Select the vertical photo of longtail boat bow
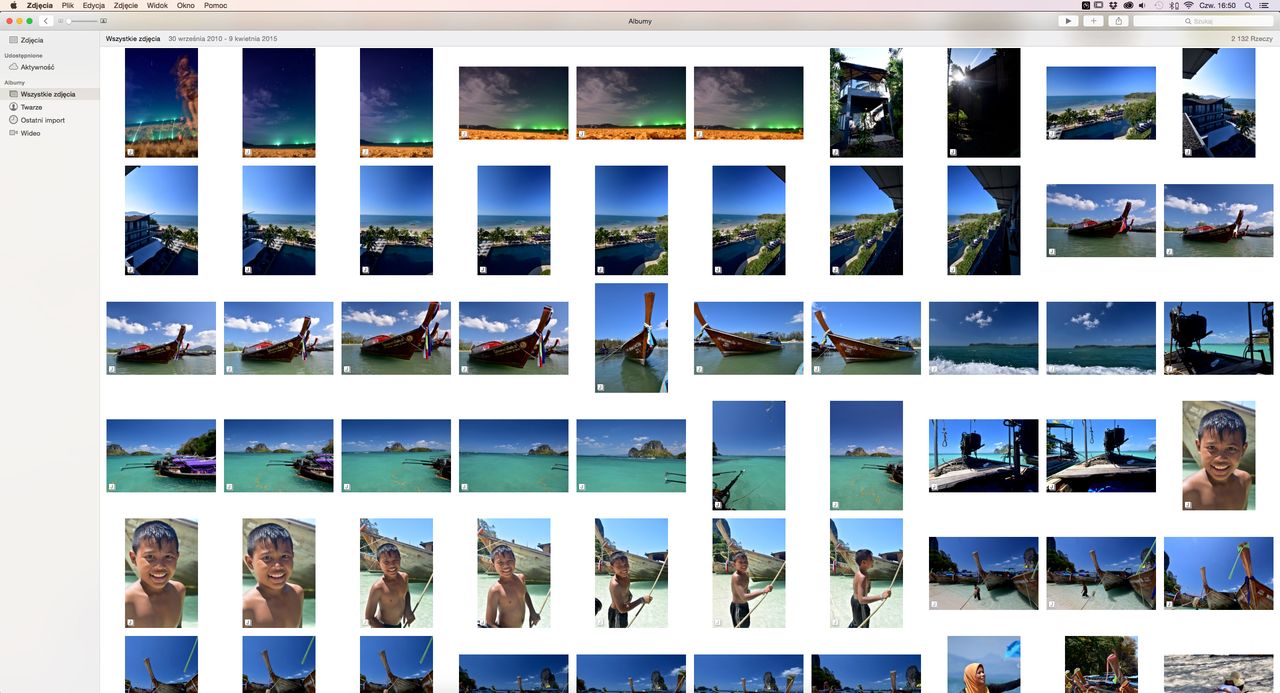The height and width of the screenshot is (693, 1280). click(x=631, y=338)
